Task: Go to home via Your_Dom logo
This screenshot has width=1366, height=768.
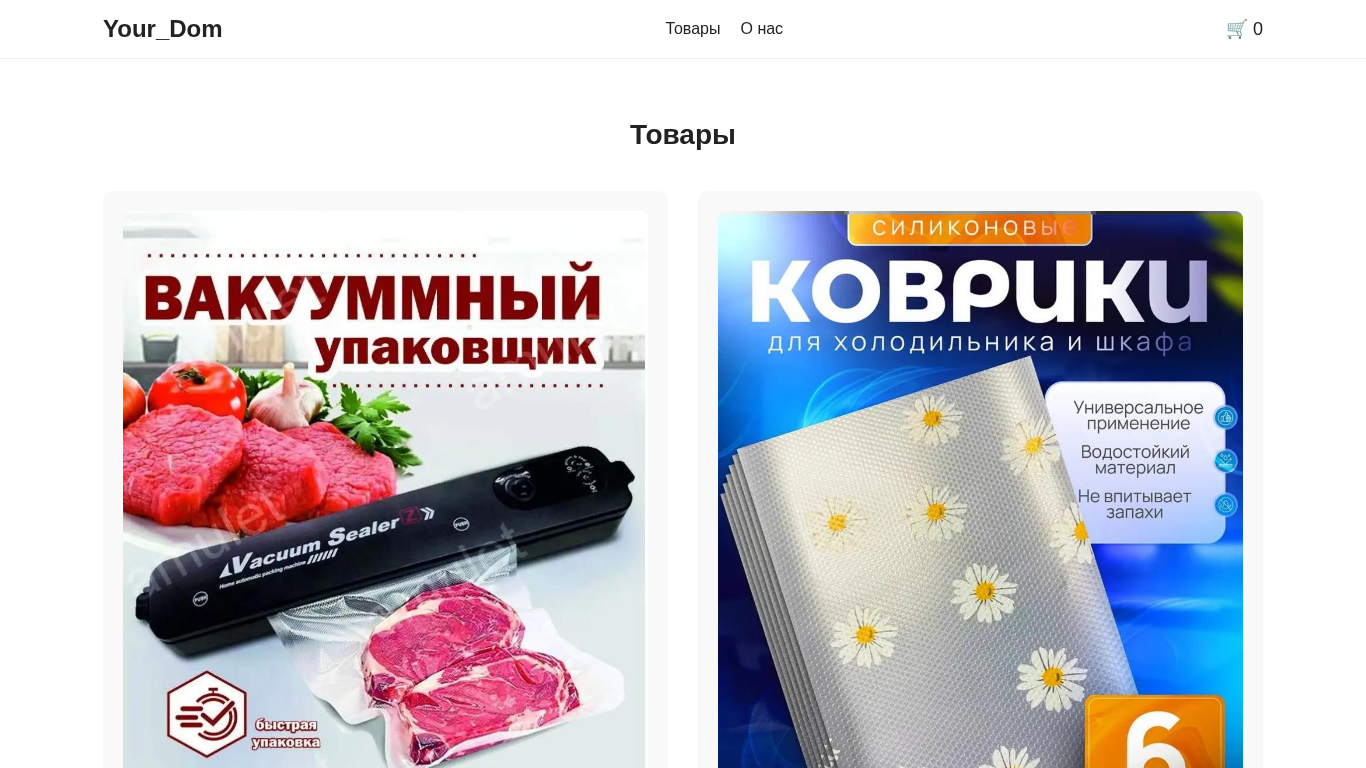Action: [x=163, y=29]
